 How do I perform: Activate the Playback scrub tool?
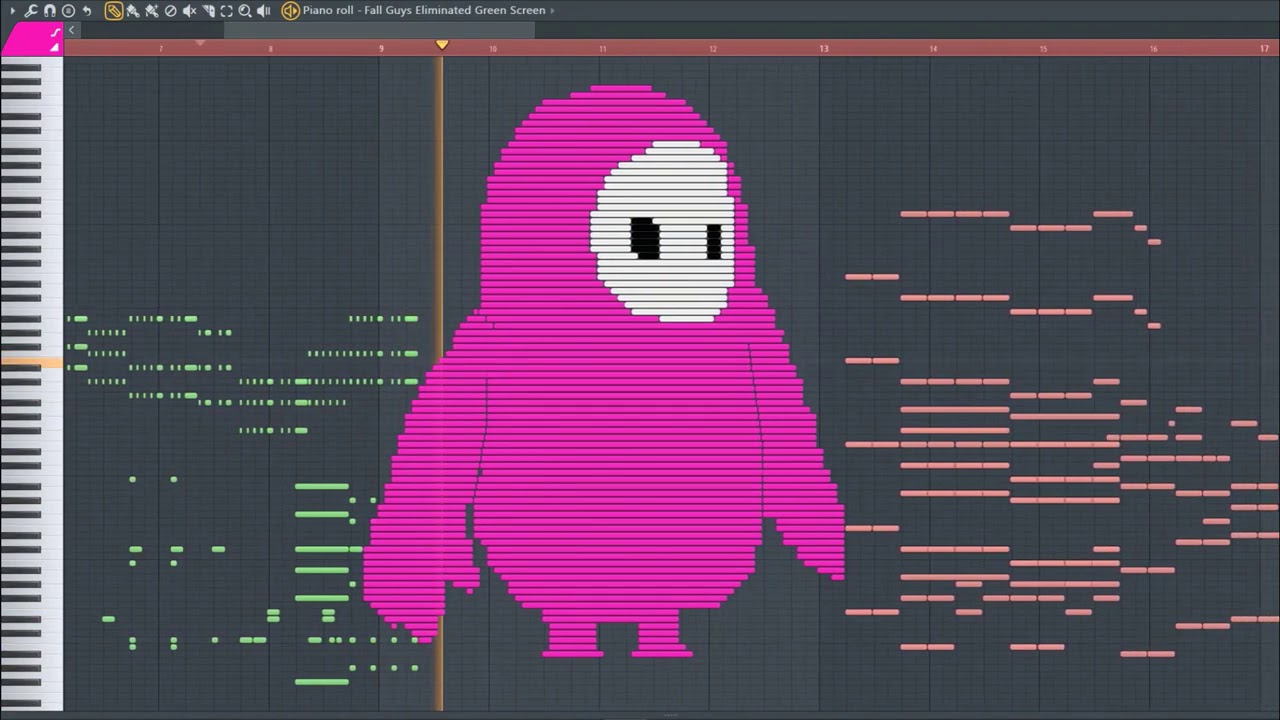click(264, 11)
